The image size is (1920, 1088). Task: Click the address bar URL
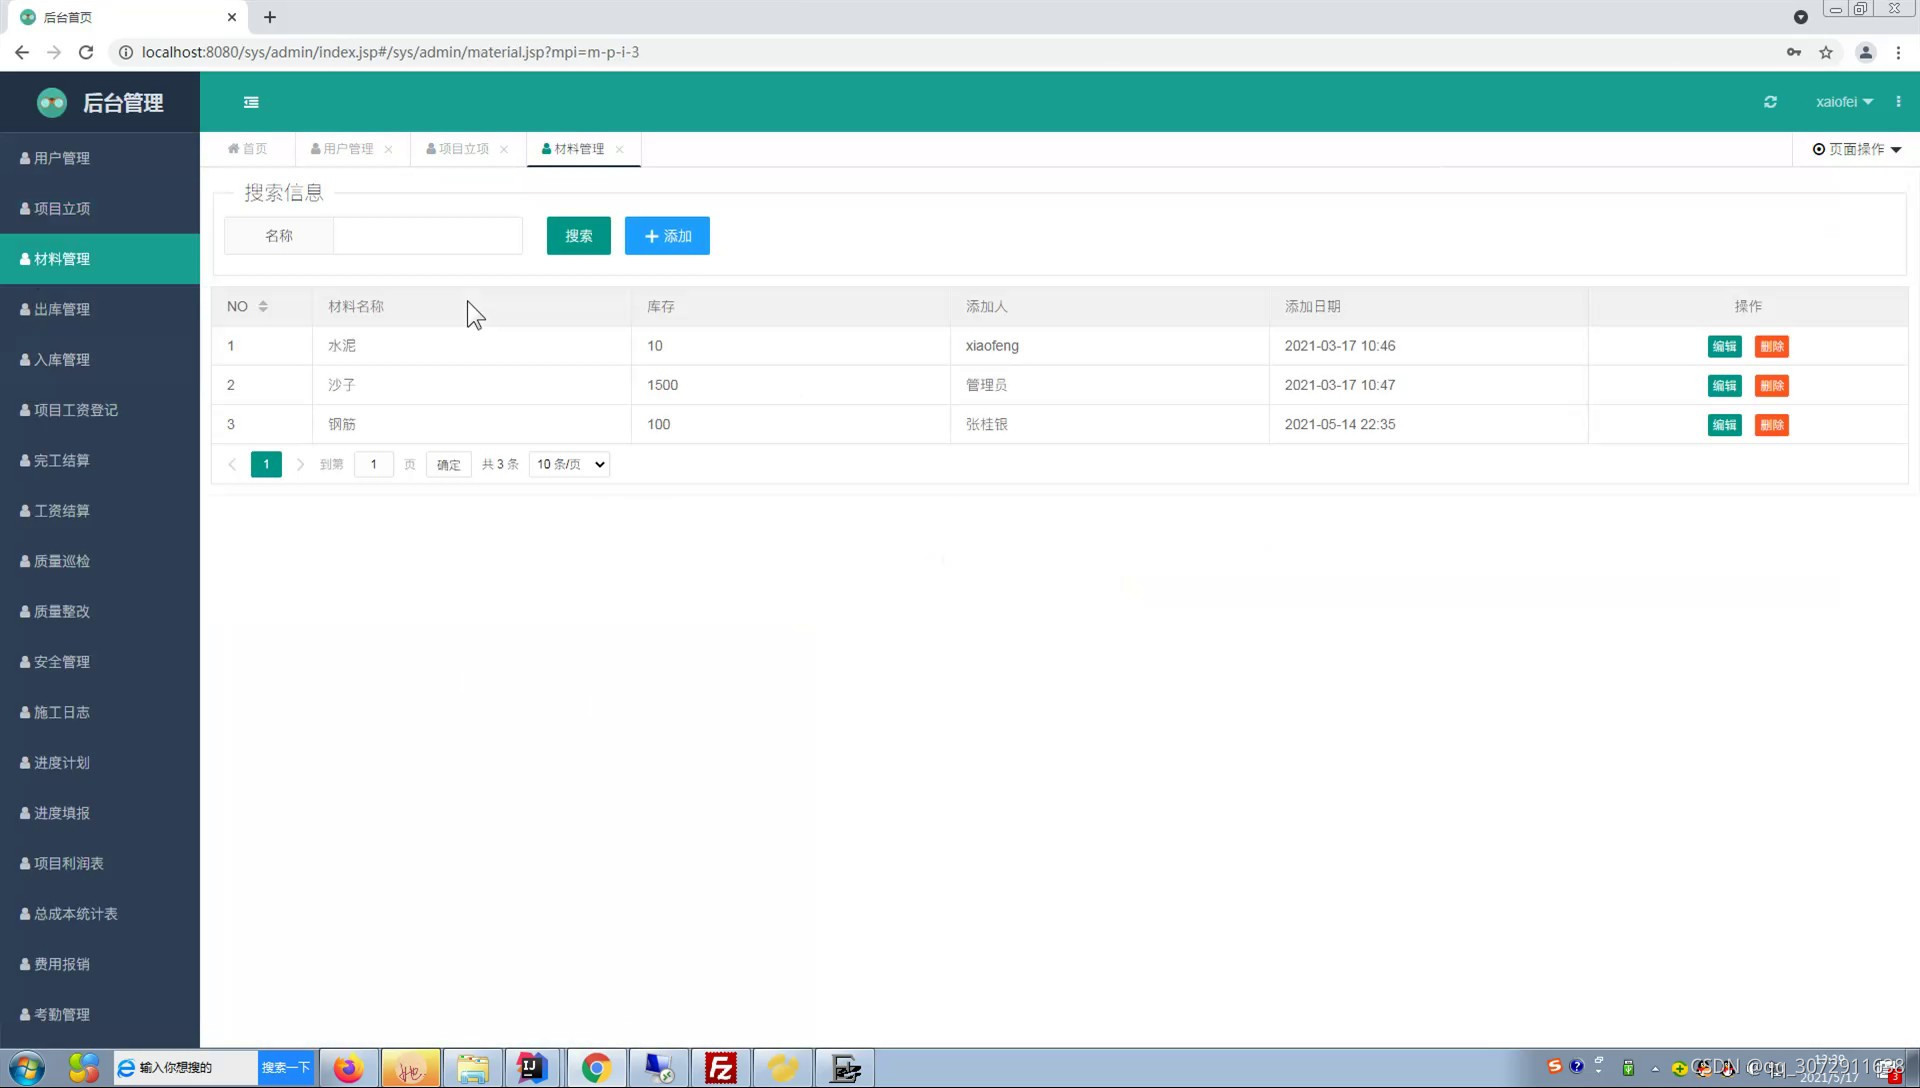(x=390, y=52)
